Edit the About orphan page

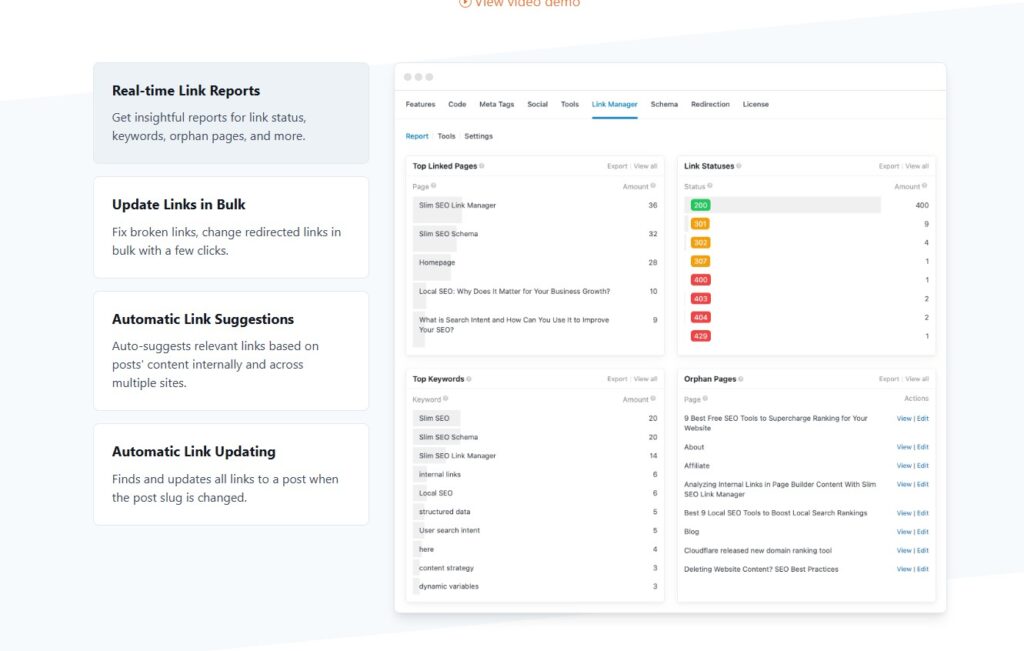[x=921, y=447]
